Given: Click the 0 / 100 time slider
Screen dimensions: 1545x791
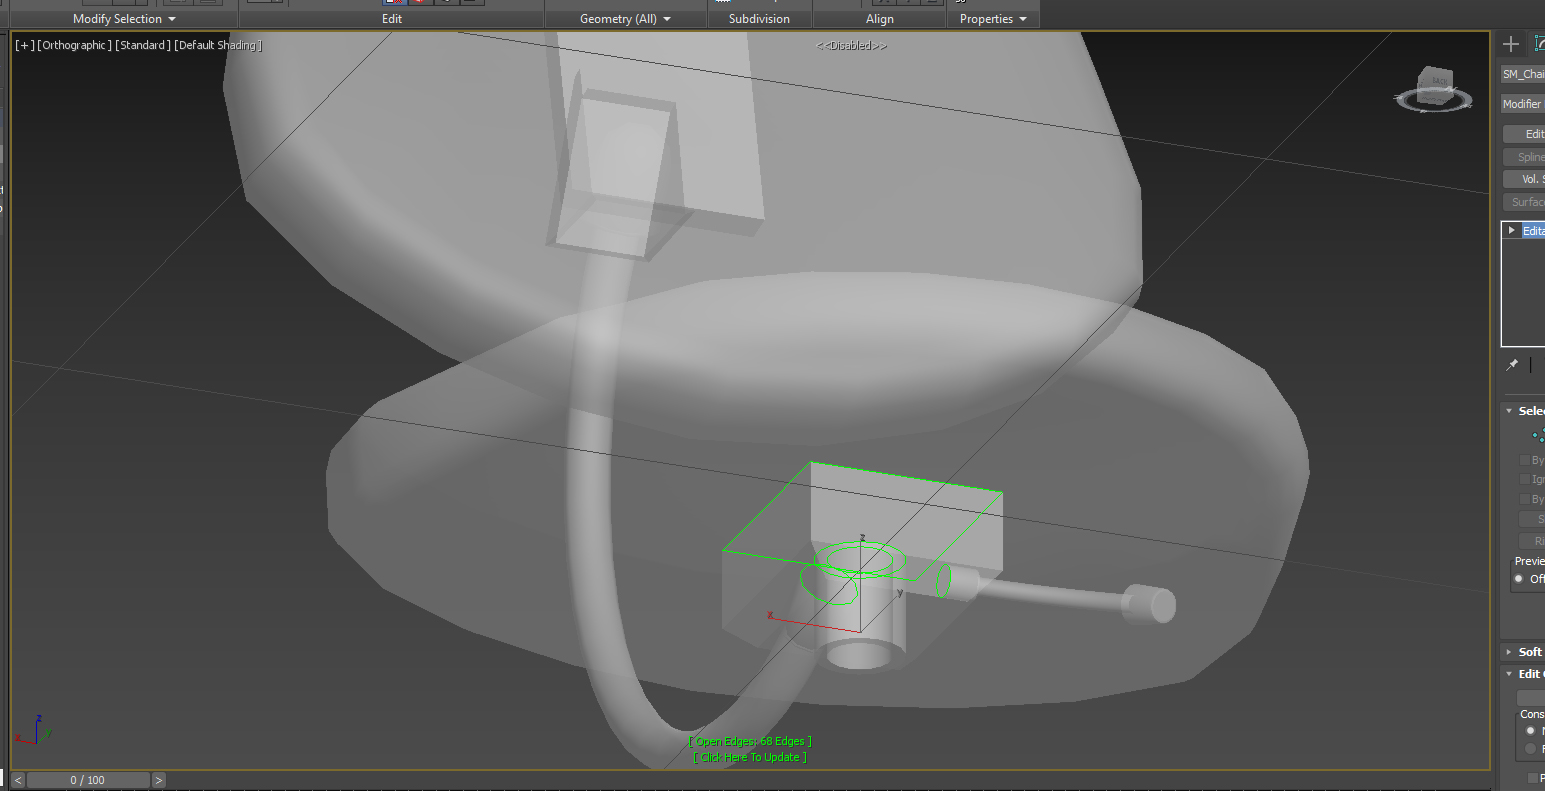Looking at the screenshot, I should [87, 780].
